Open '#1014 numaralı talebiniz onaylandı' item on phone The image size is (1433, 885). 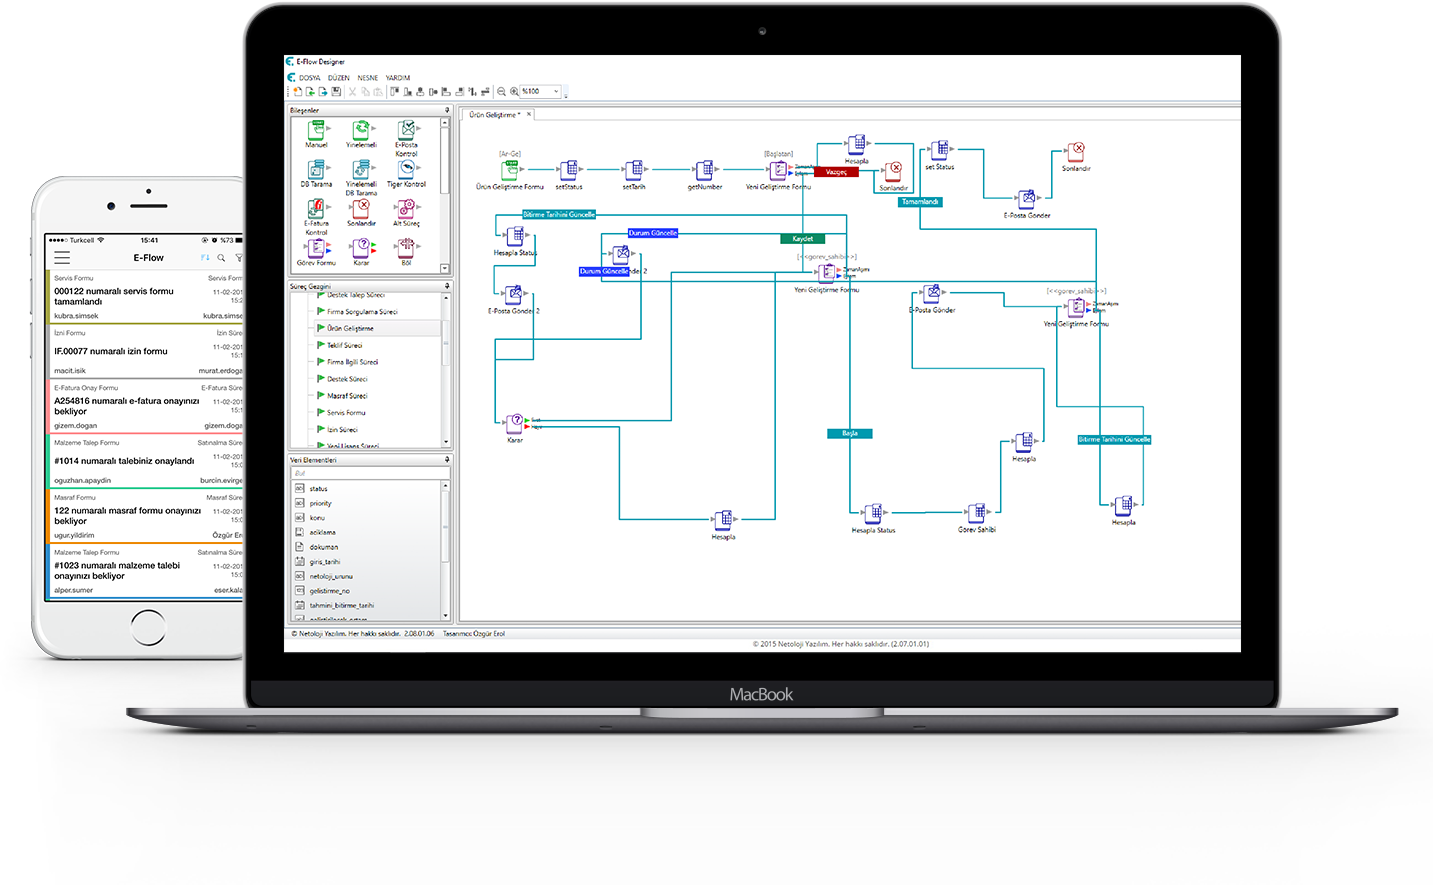[x=145, y=461]
